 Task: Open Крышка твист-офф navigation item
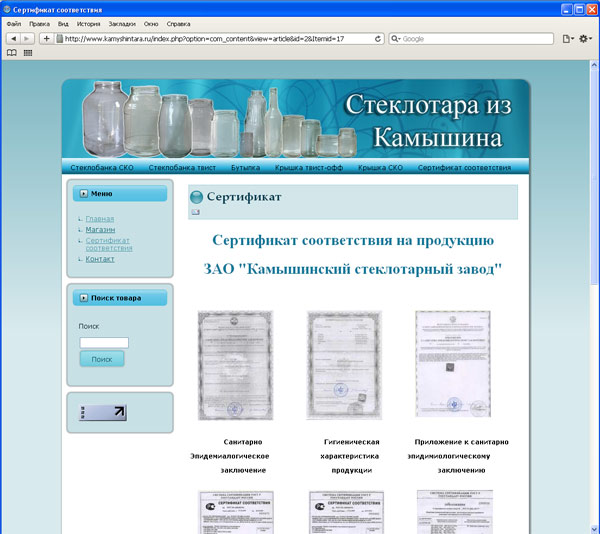pyautogui.click(x=309, y=168)
